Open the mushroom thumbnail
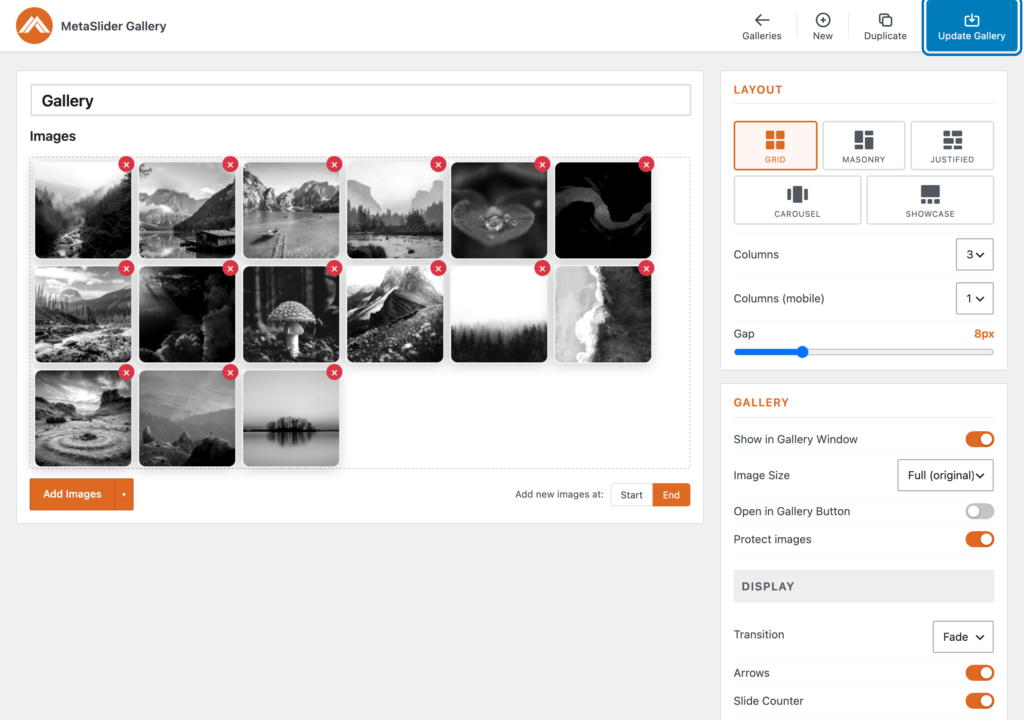This screenshot has height=720, width=1024. 291,314
